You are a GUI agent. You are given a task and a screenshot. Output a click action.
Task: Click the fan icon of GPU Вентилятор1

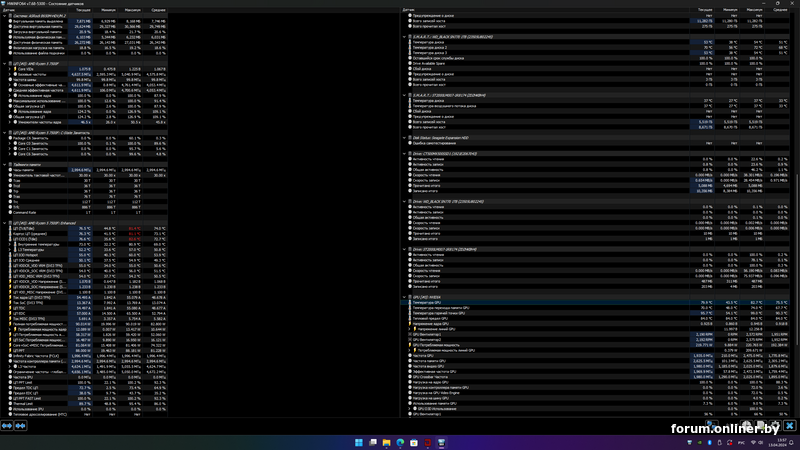click(410, 335)
